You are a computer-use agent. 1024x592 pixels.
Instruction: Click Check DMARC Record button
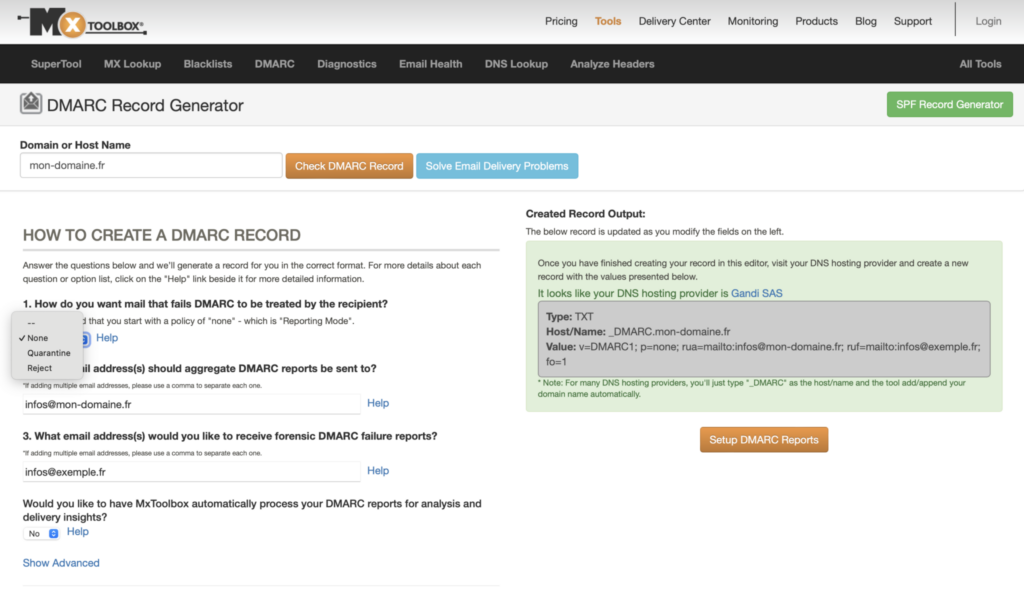349,166
